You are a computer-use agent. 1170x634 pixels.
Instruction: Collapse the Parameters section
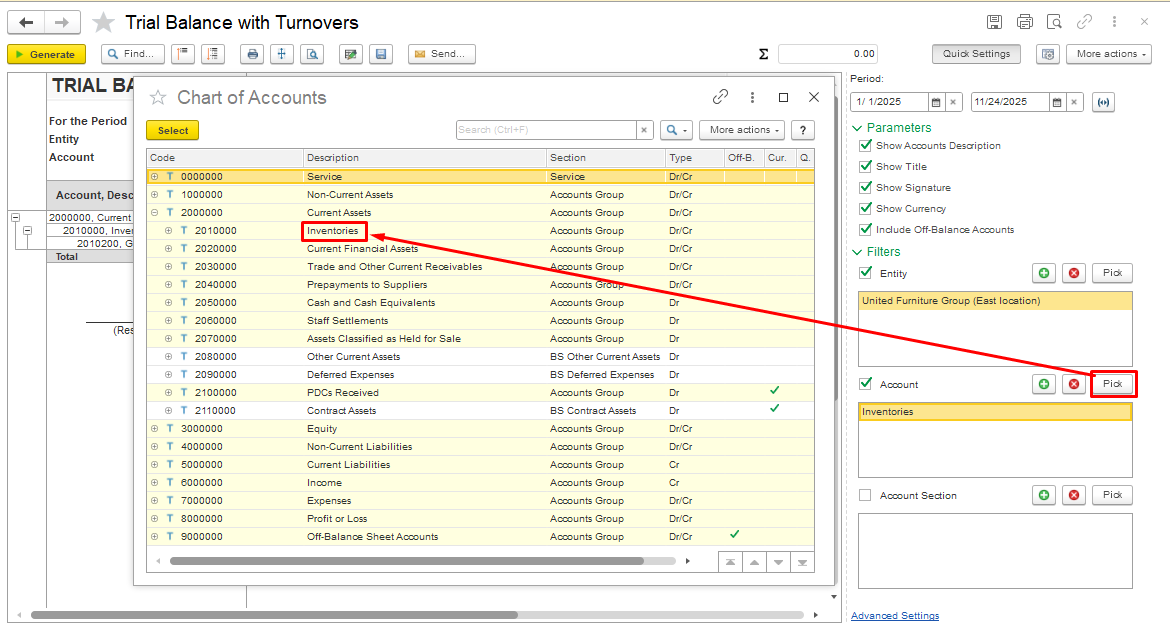pyautogui.click(x=857, y=128)
